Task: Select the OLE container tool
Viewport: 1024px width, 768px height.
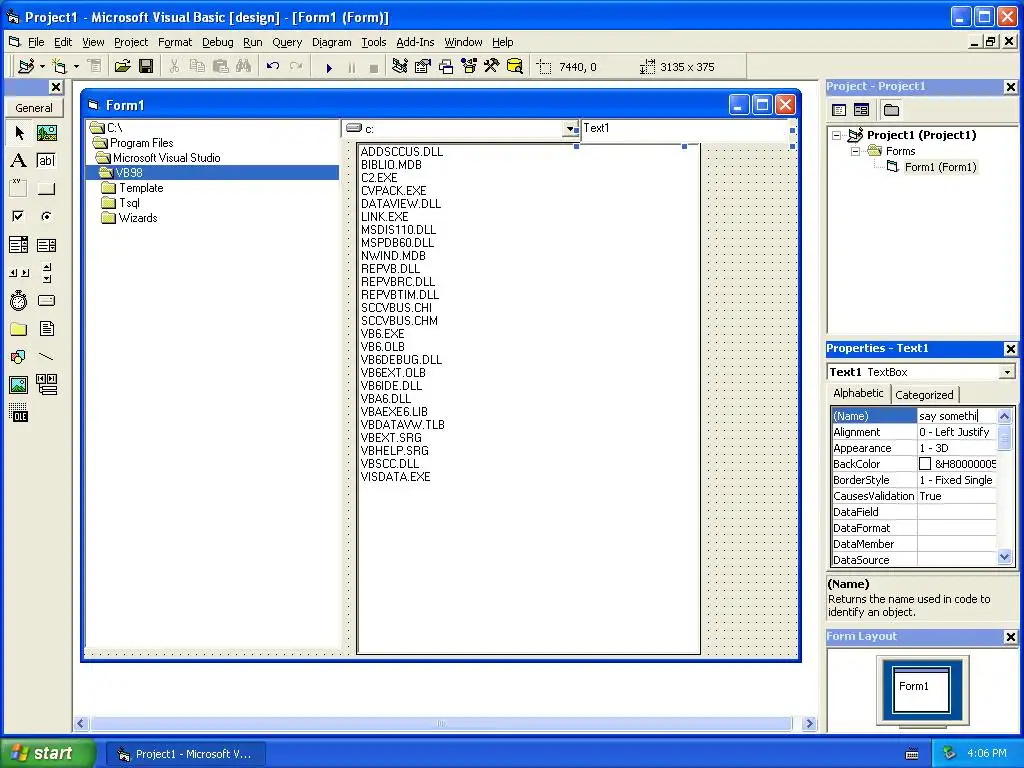Action: [19, 413]
